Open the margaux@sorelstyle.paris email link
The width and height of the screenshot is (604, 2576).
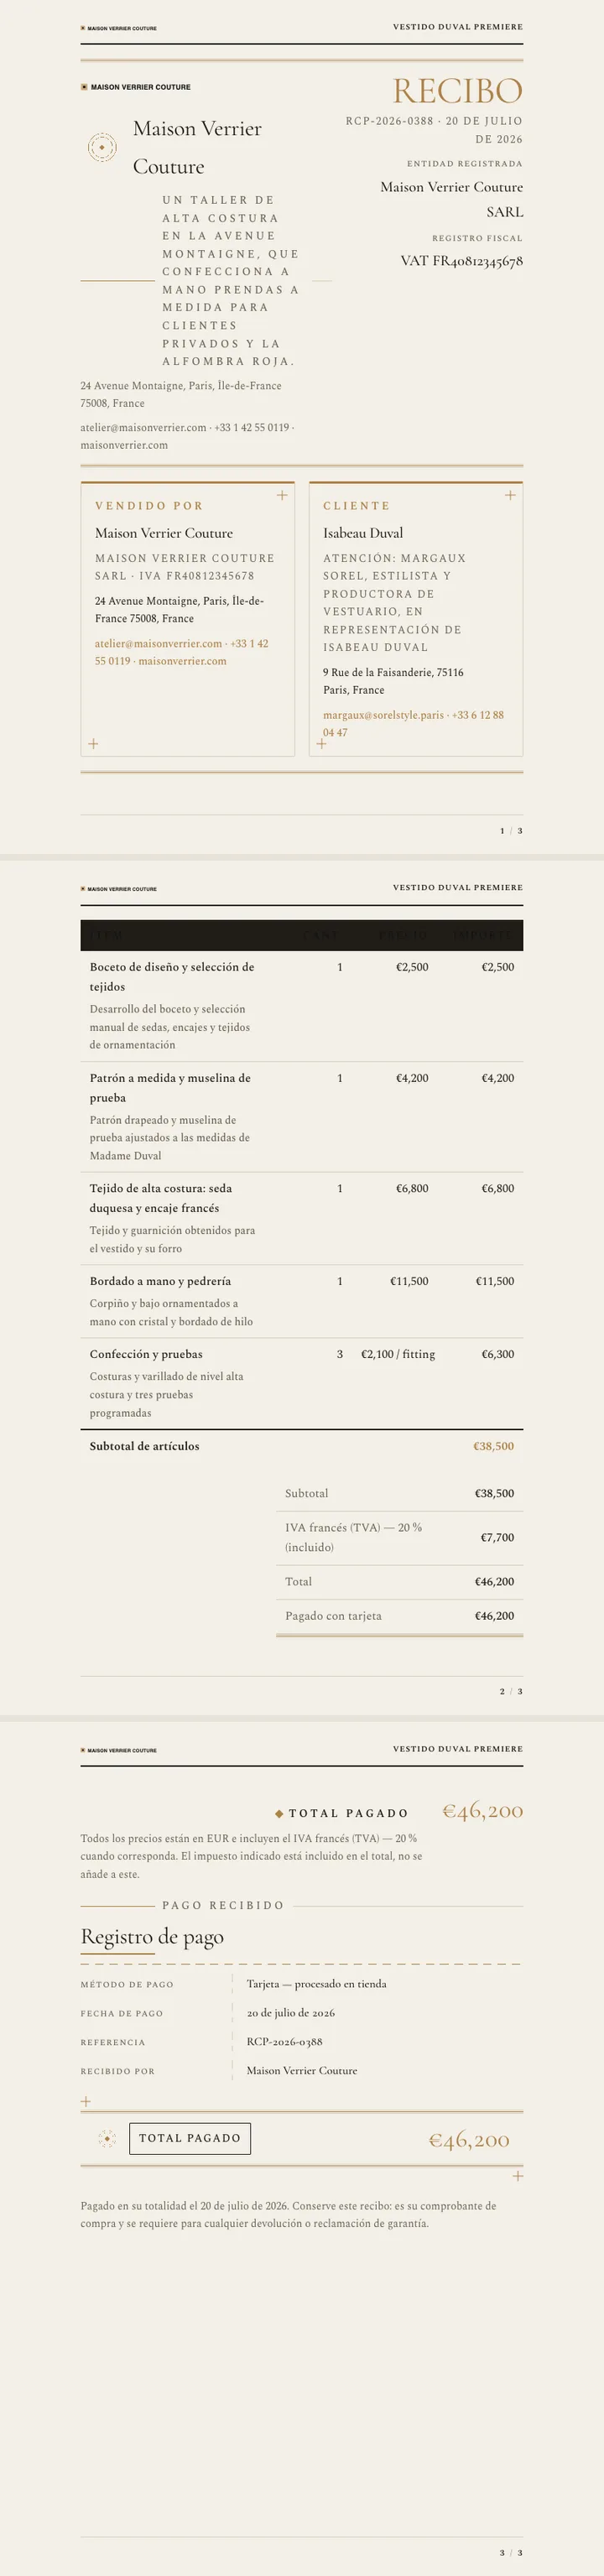tap(383, 715)
